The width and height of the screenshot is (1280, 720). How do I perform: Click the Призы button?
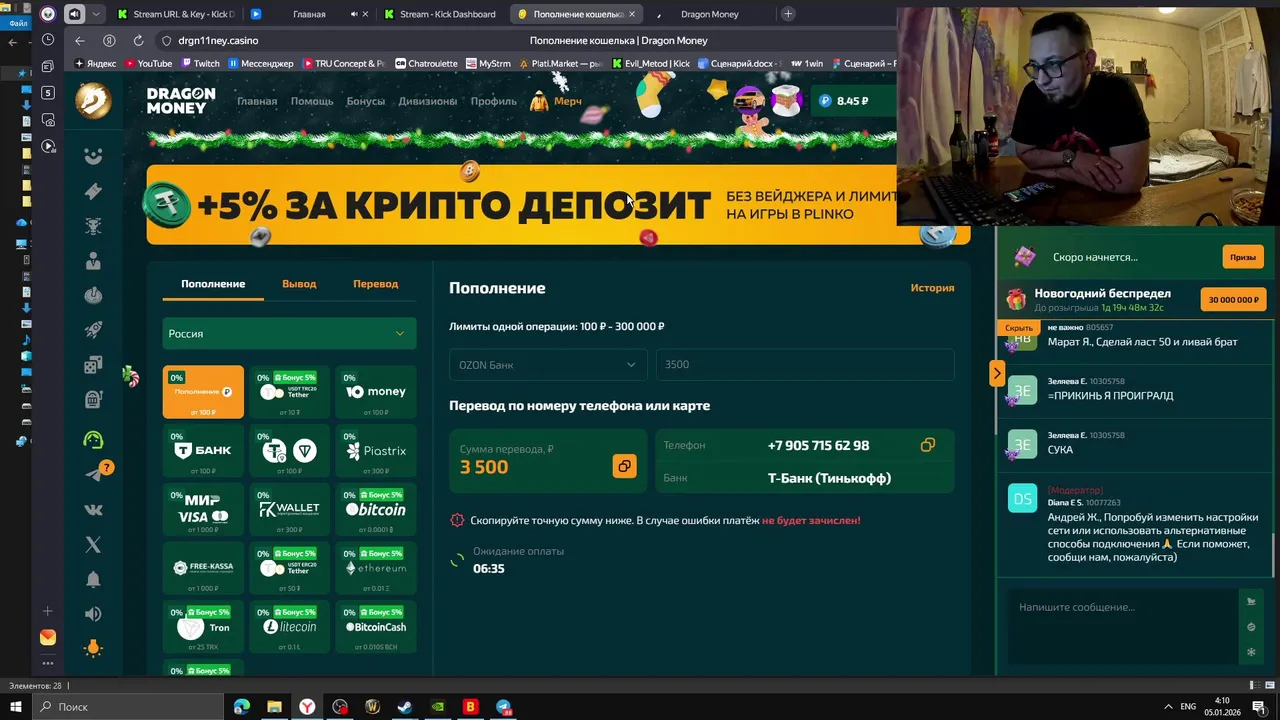pyautogui.click(x=1243, y=257)
